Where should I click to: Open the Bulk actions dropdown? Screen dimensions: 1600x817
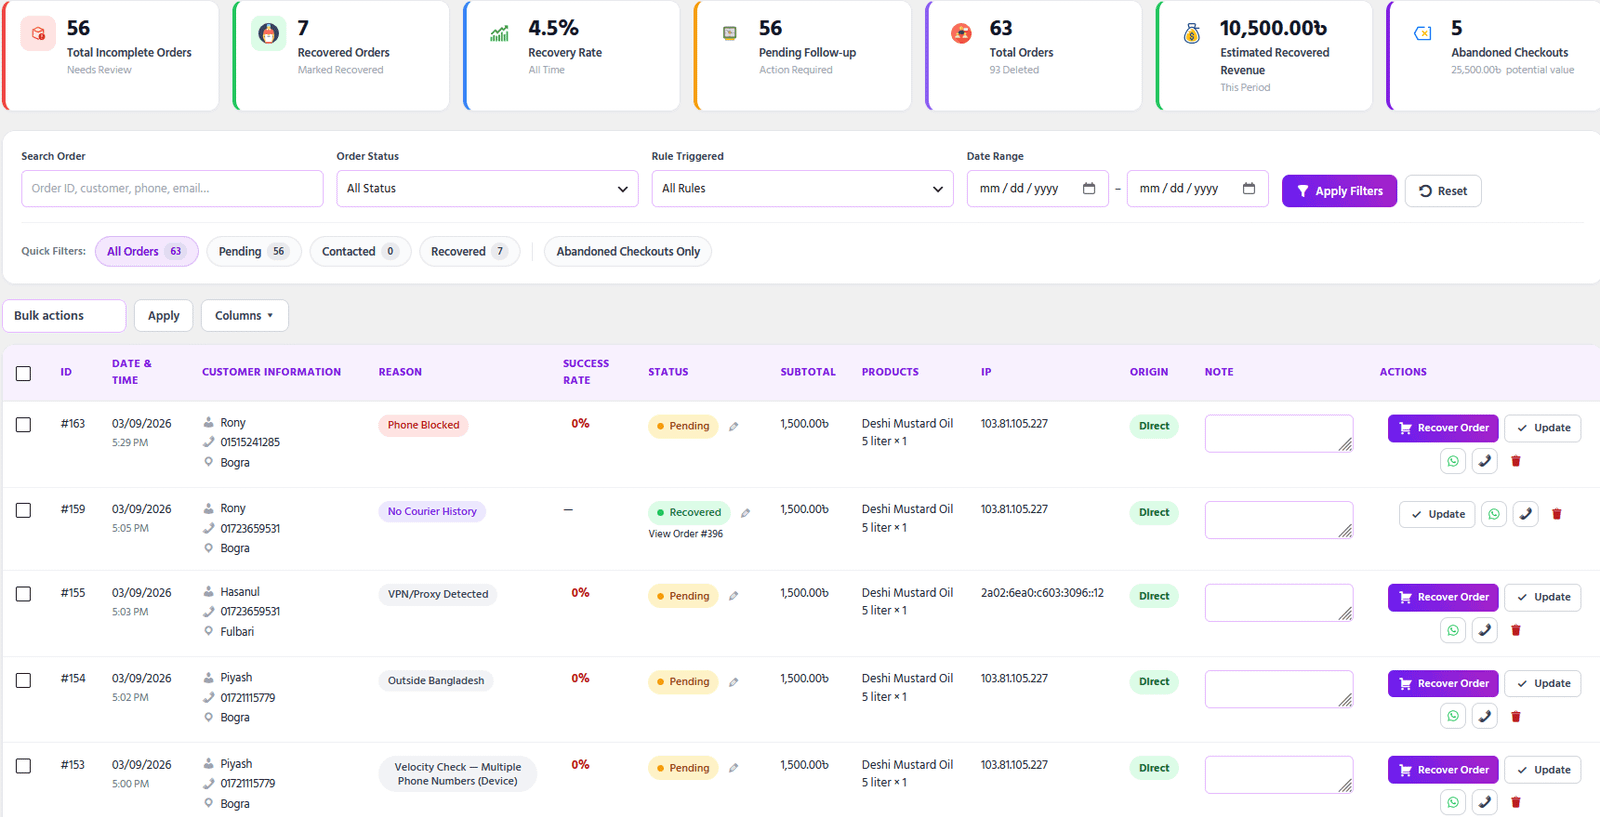coord(64,316)
